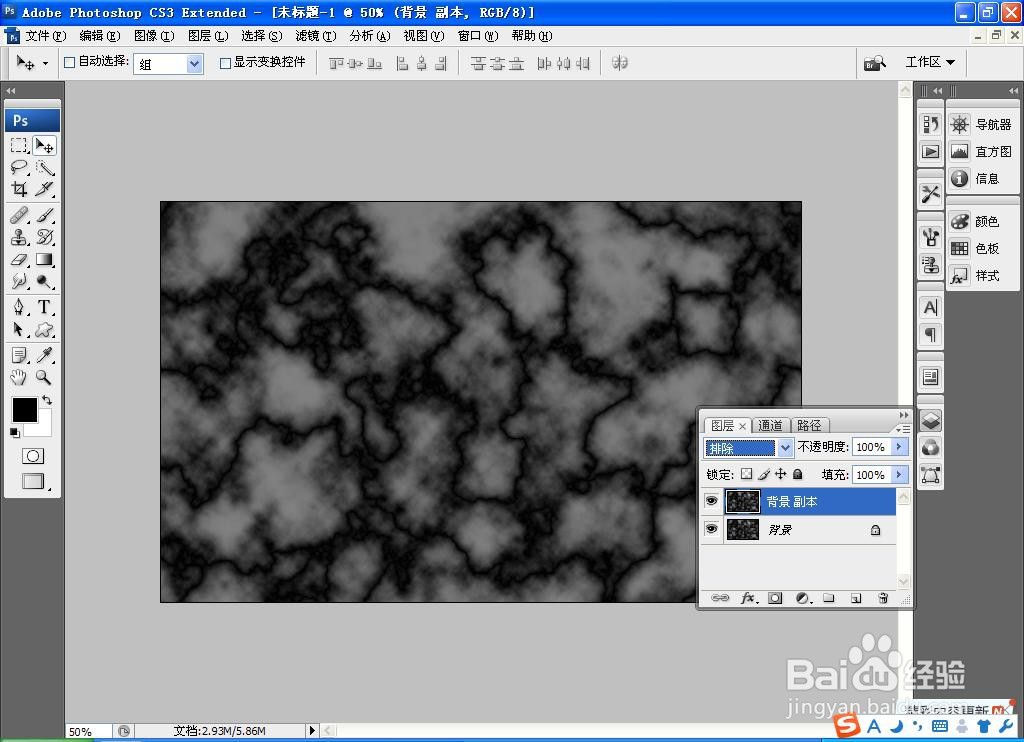Open Adobe Bridge from options bar
The width and height of the screenshot is (1024, 742).
874,63
